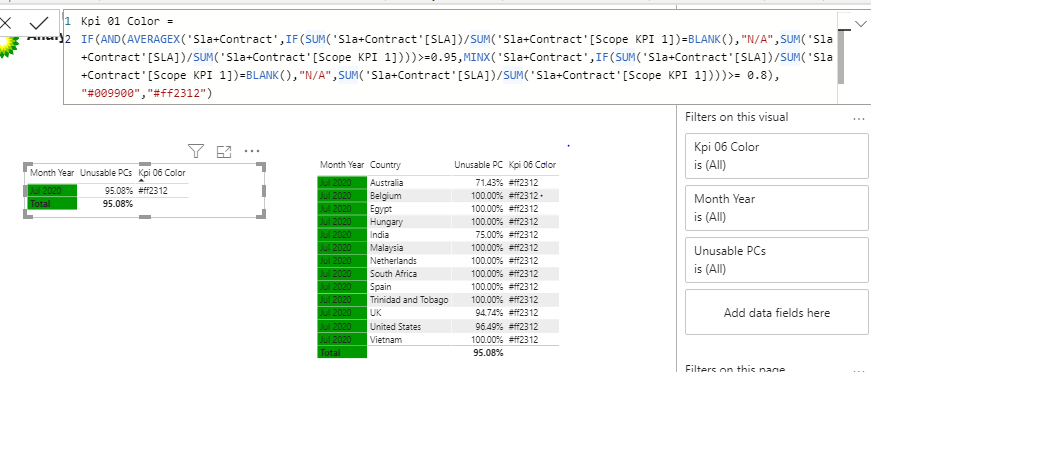
Task: Select the United States country cell
Action: pos(395,327)
